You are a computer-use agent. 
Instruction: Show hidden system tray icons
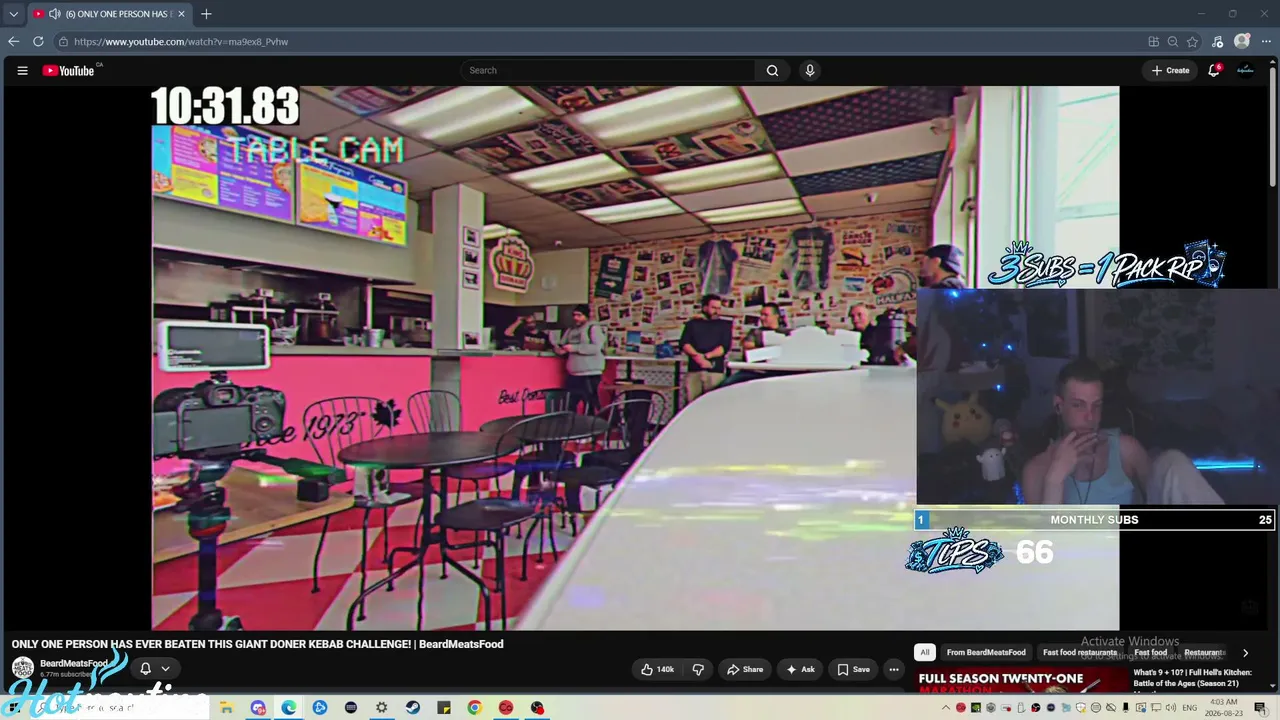(946, 708)
